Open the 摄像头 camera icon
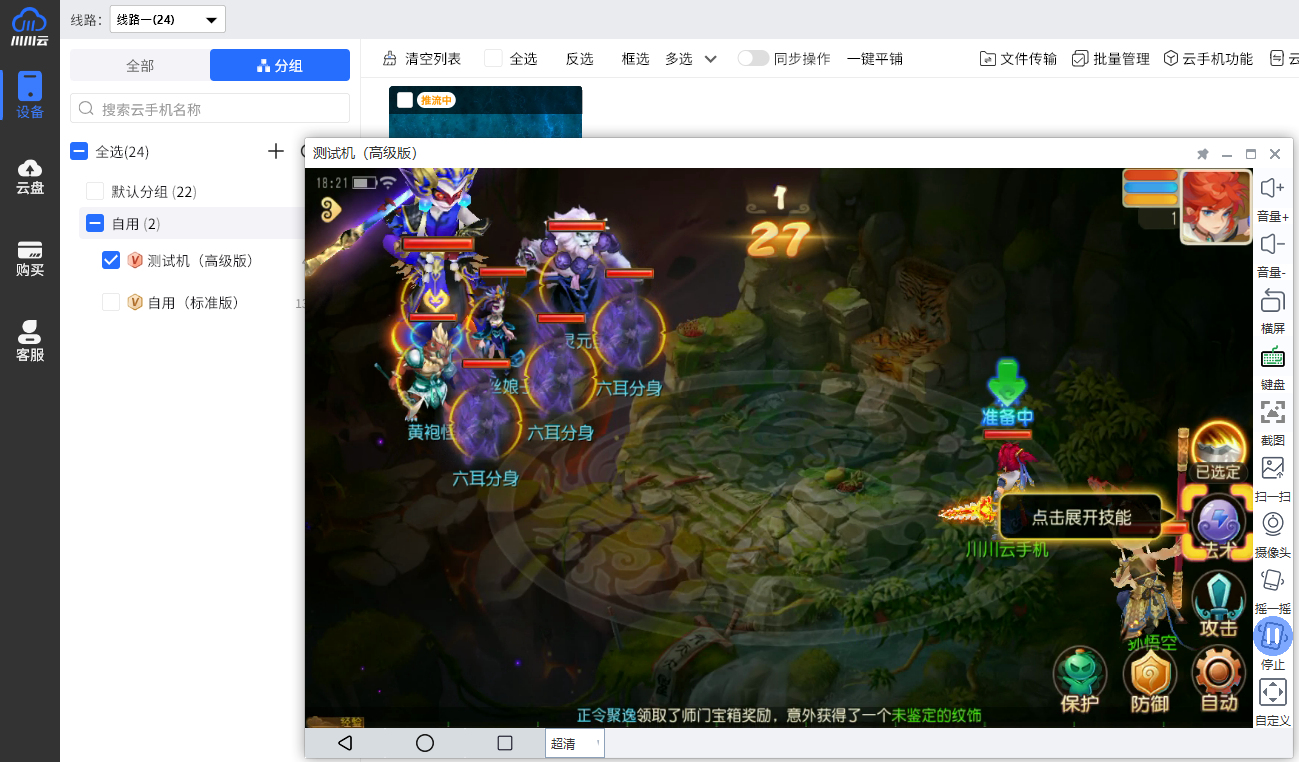 [x=1272, y=524]
